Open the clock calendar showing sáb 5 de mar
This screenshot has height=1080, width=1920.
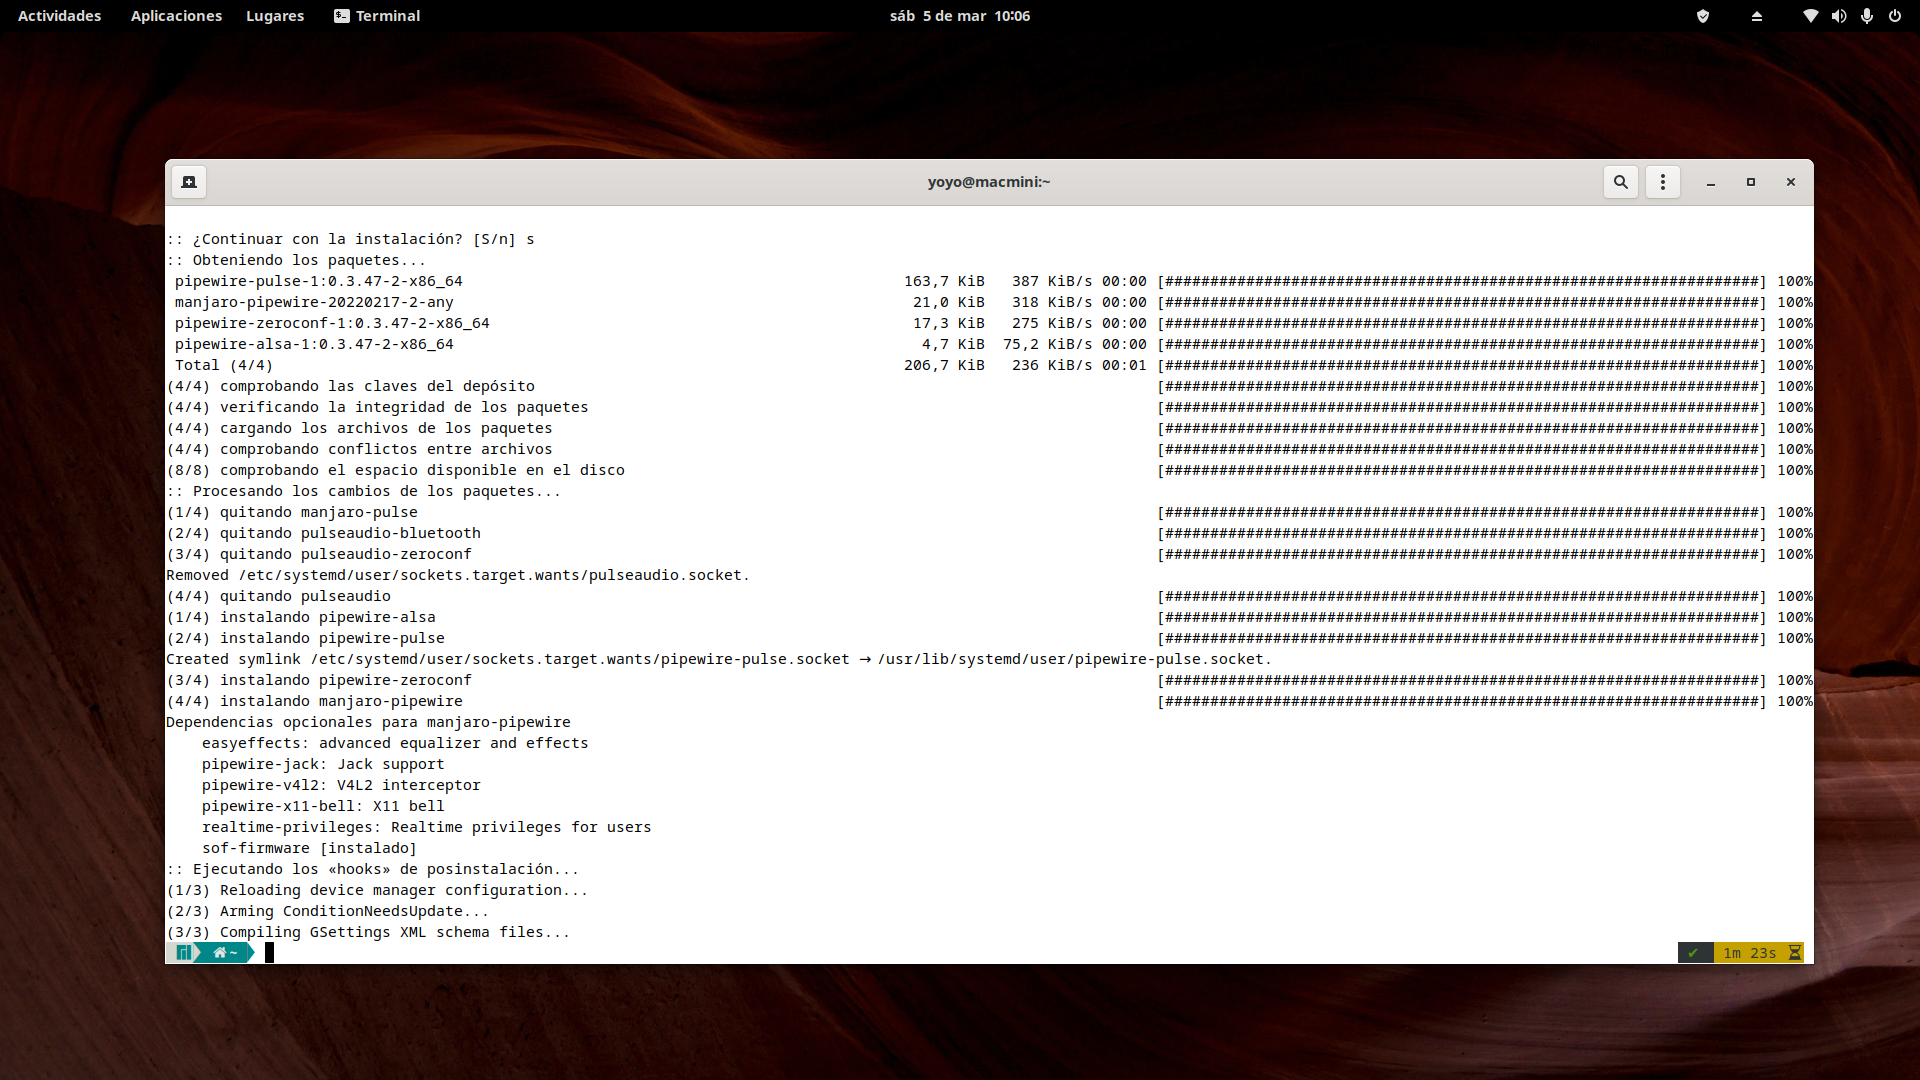[959, 16]
